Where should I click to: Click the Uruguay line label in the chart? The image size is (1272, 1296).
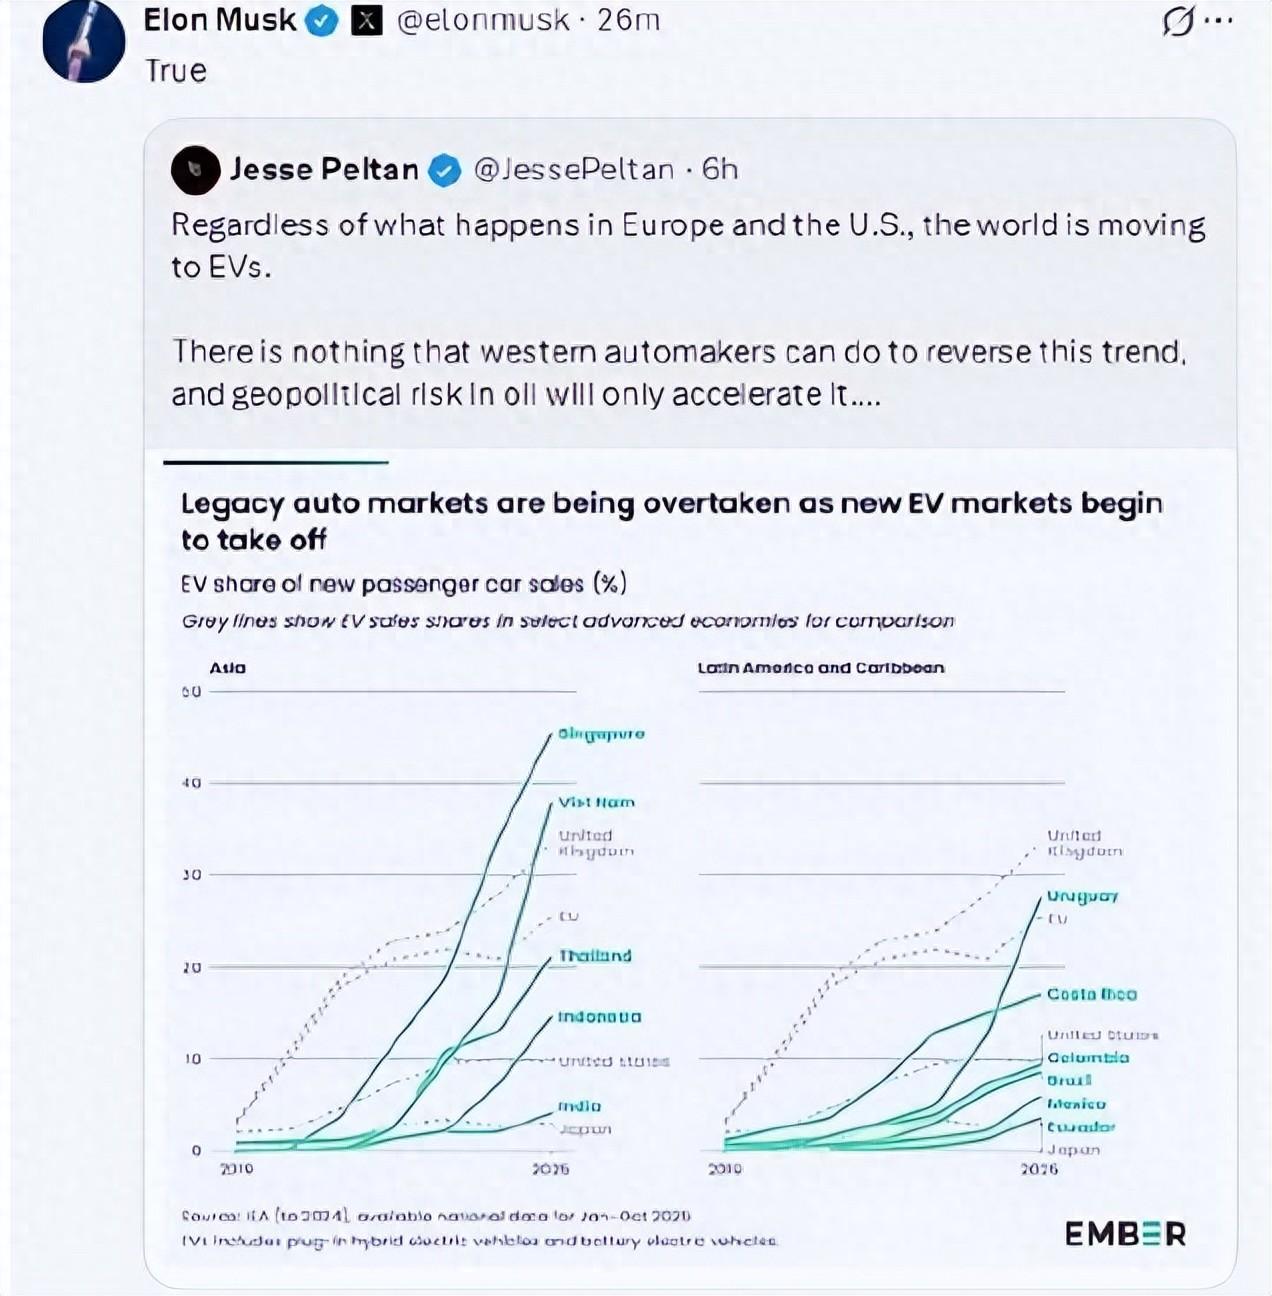tap(1082, 897)
